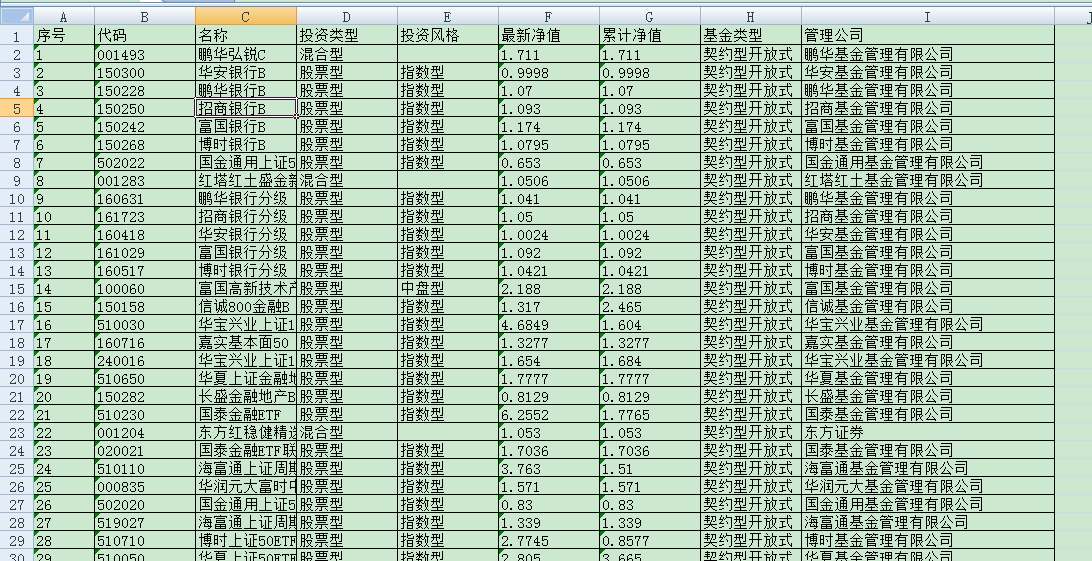Select the 3.763 latest net value cell
Screen dimensions: 1092x561
tap(549, 468)
